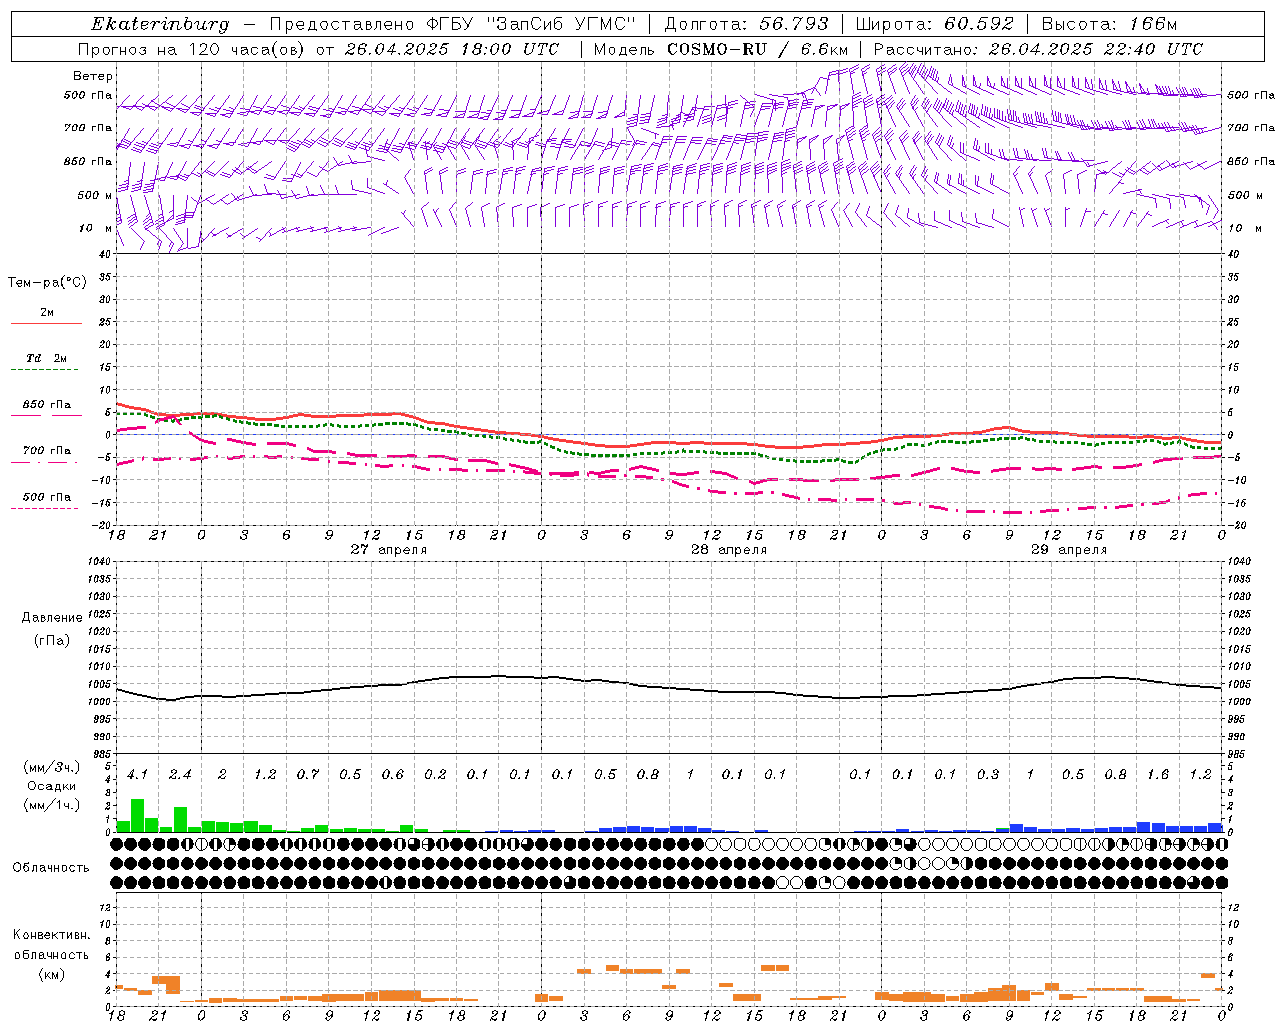Click the 2.4 precipitation value
This screenshot has height=1024, width=1280.
pyautogui.click(x=180, y=774)
